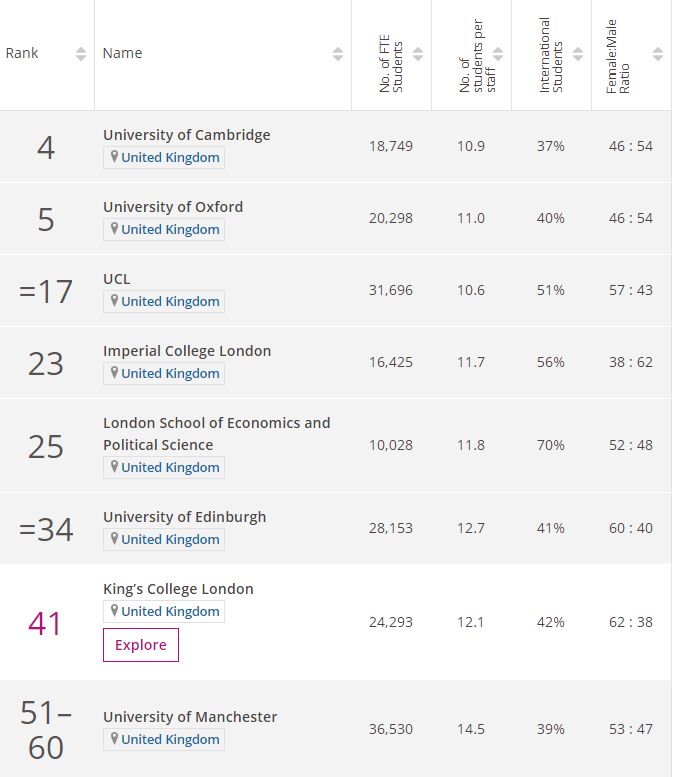This screenshot has width=673, height=777.
Task: Sort by International Students arrows
Action: (x=578, y=54)
